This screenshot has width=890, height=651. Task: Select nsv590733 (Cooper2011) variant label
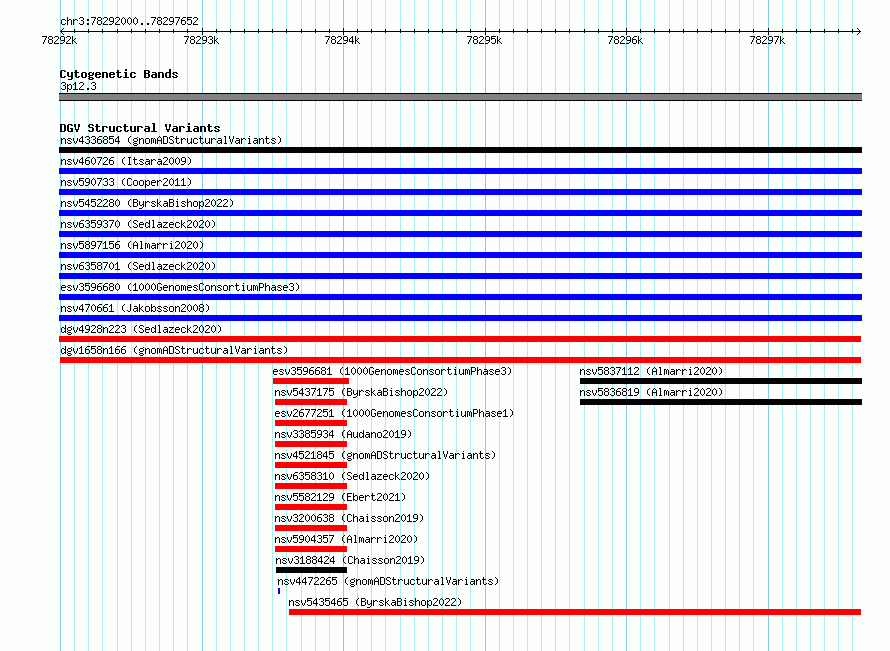click(x=126, y=182)
